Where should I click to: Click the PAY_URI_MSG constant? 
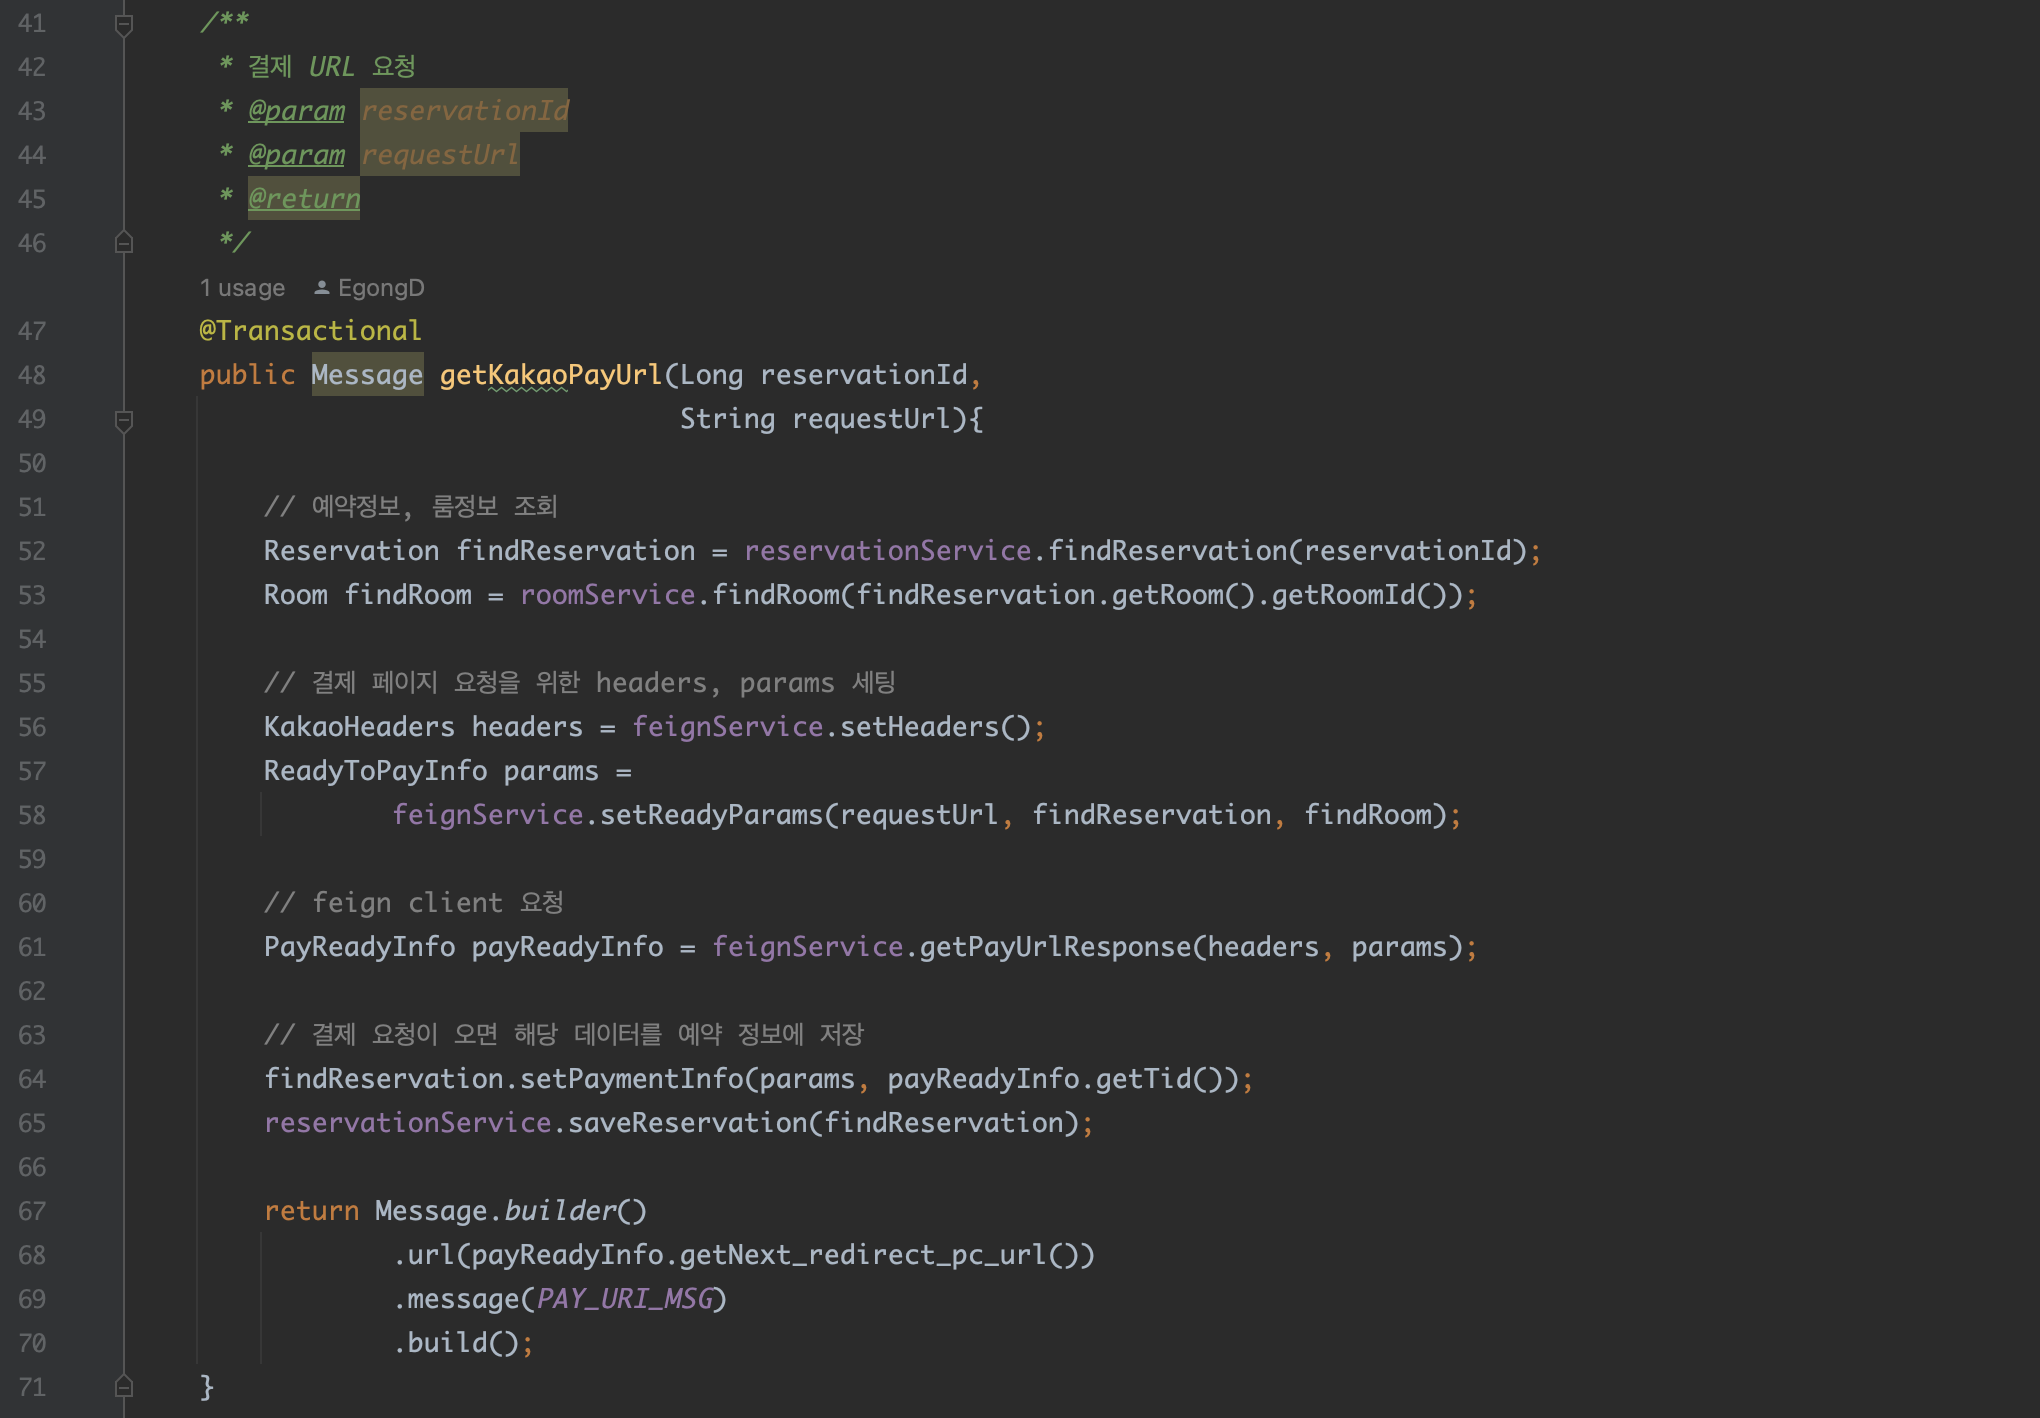[x=625, y=1299]
